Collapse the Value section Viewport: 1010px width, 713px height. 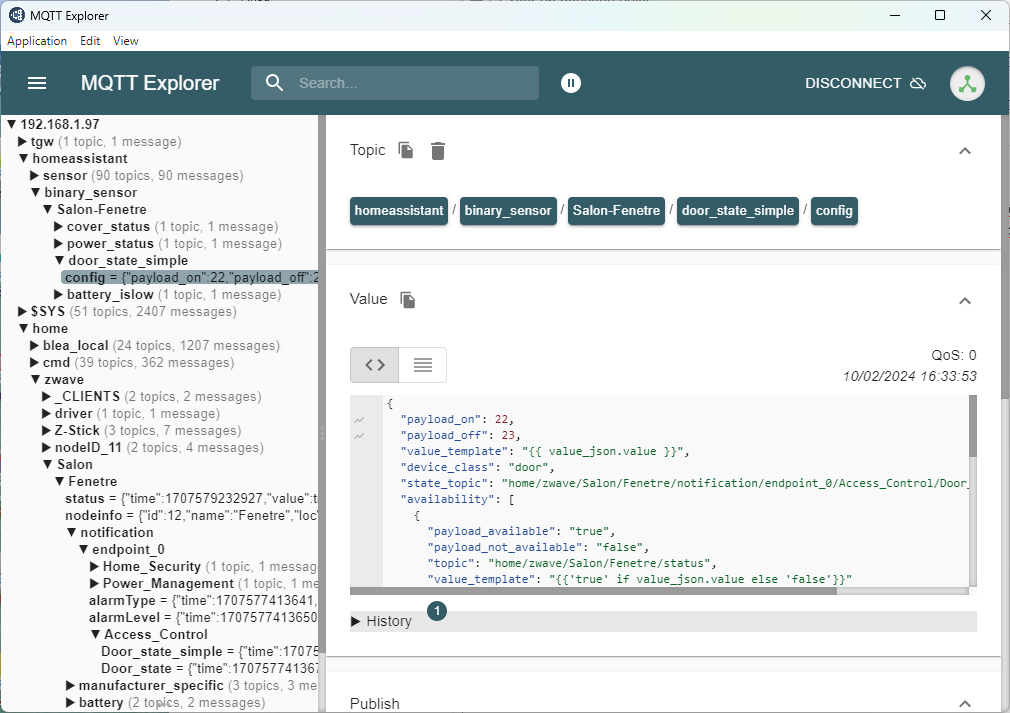[x=964, y=301]
